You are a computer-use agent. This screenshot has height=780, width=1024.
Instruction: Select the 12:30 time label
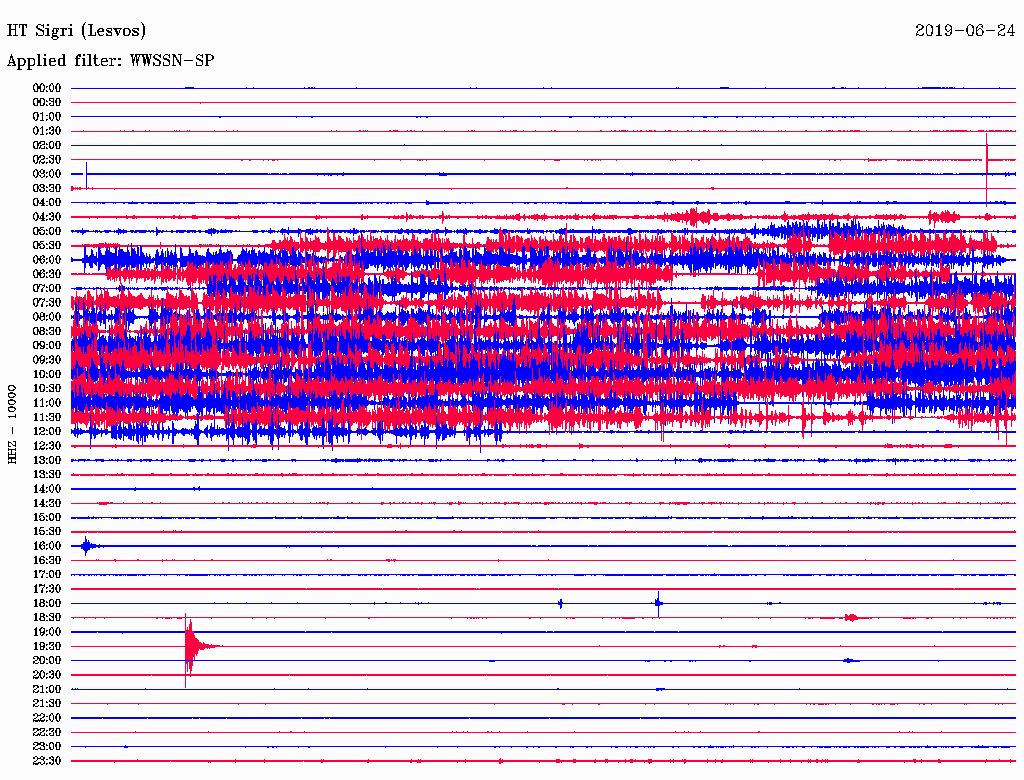point(47,446)
